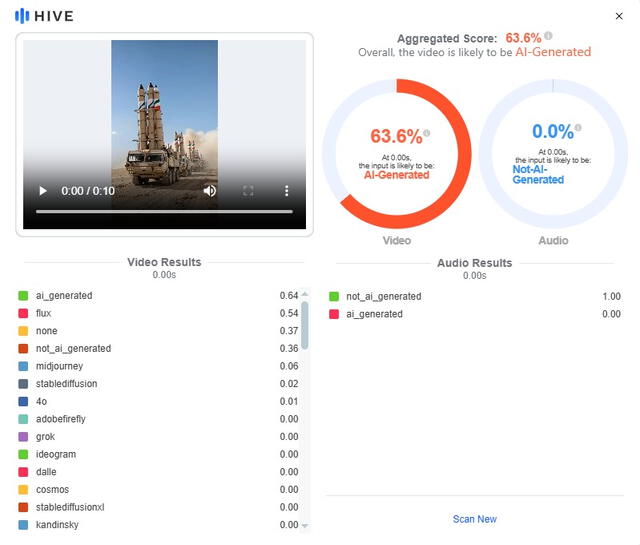Select the 'stablediffusion' result label
This screenshot has width=640, height=545.
click(67, 384)
